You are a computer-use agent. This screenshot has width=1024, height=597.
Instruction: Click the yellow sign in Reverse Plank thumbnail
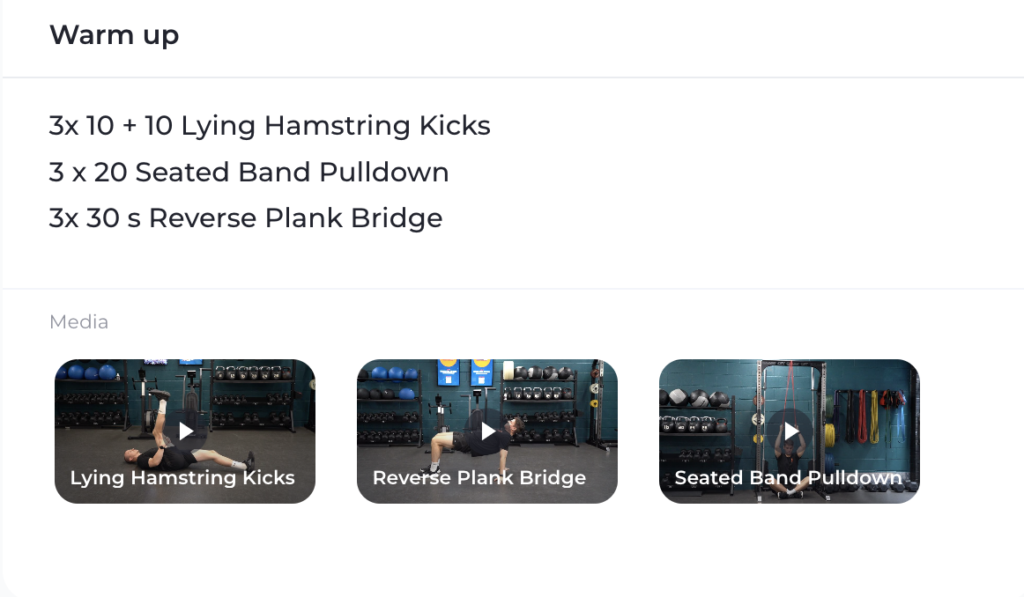(448, 373)
